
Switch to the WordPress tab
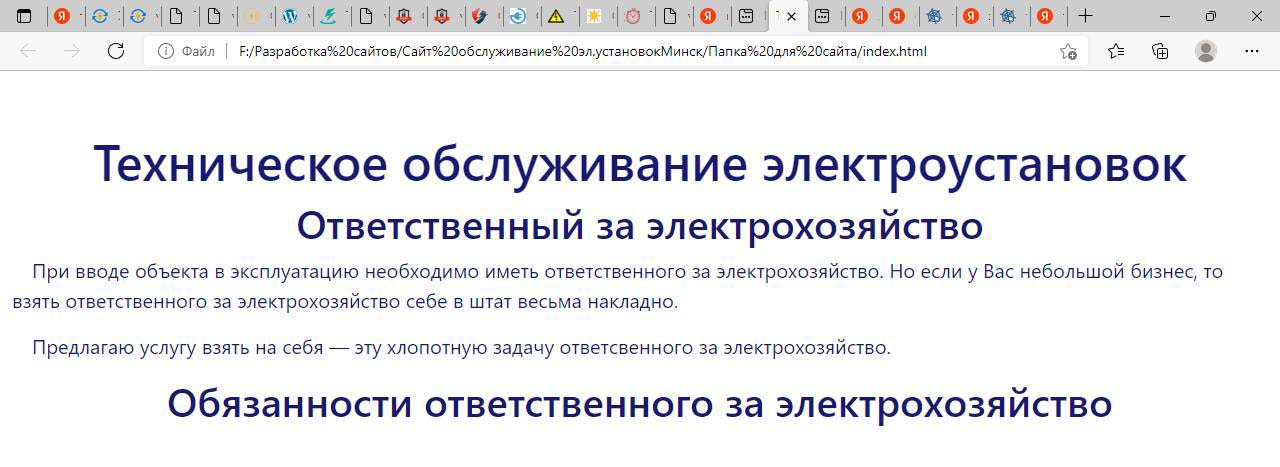(290, 16)
